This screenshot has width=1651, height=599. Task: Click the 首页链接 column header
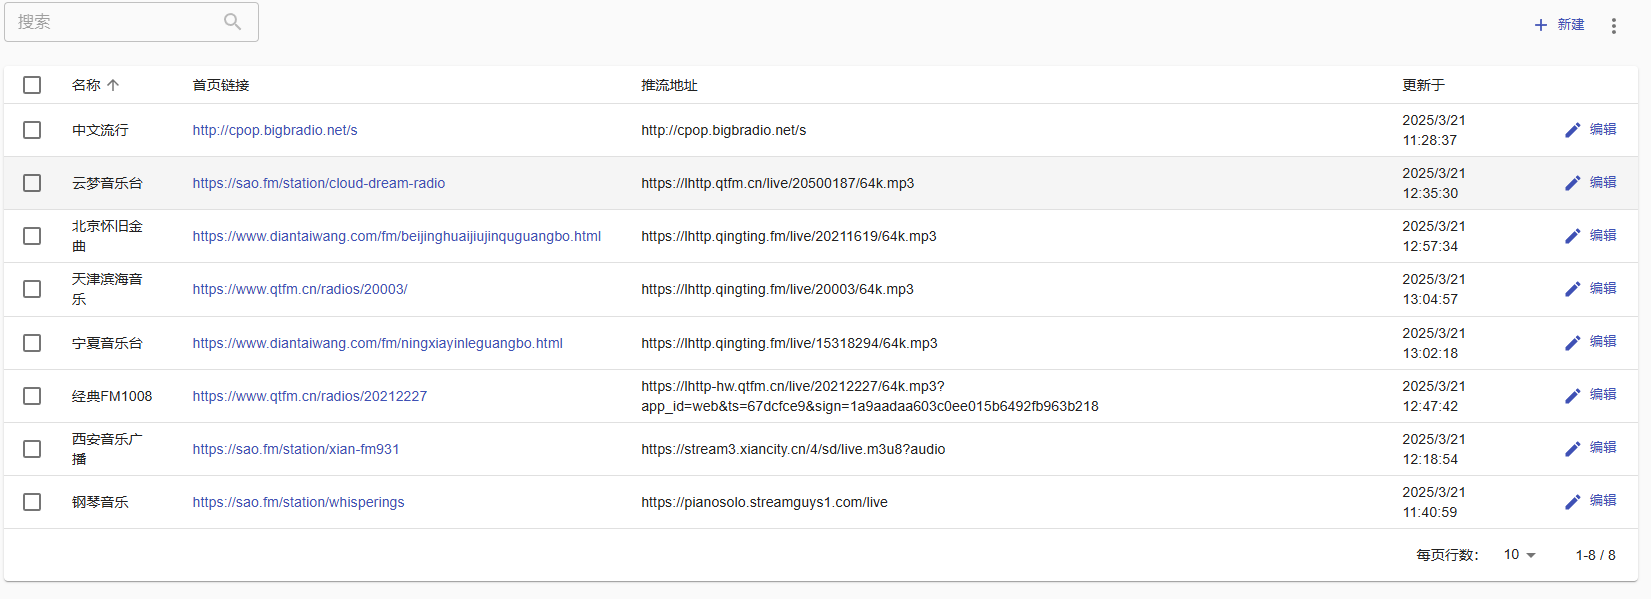click(221, 86)
